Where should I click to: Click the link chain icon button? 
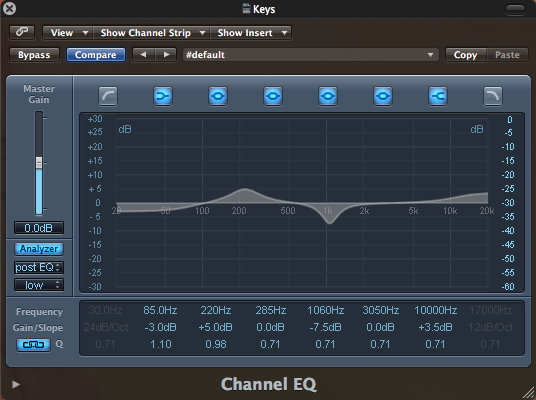pos(22,32)
